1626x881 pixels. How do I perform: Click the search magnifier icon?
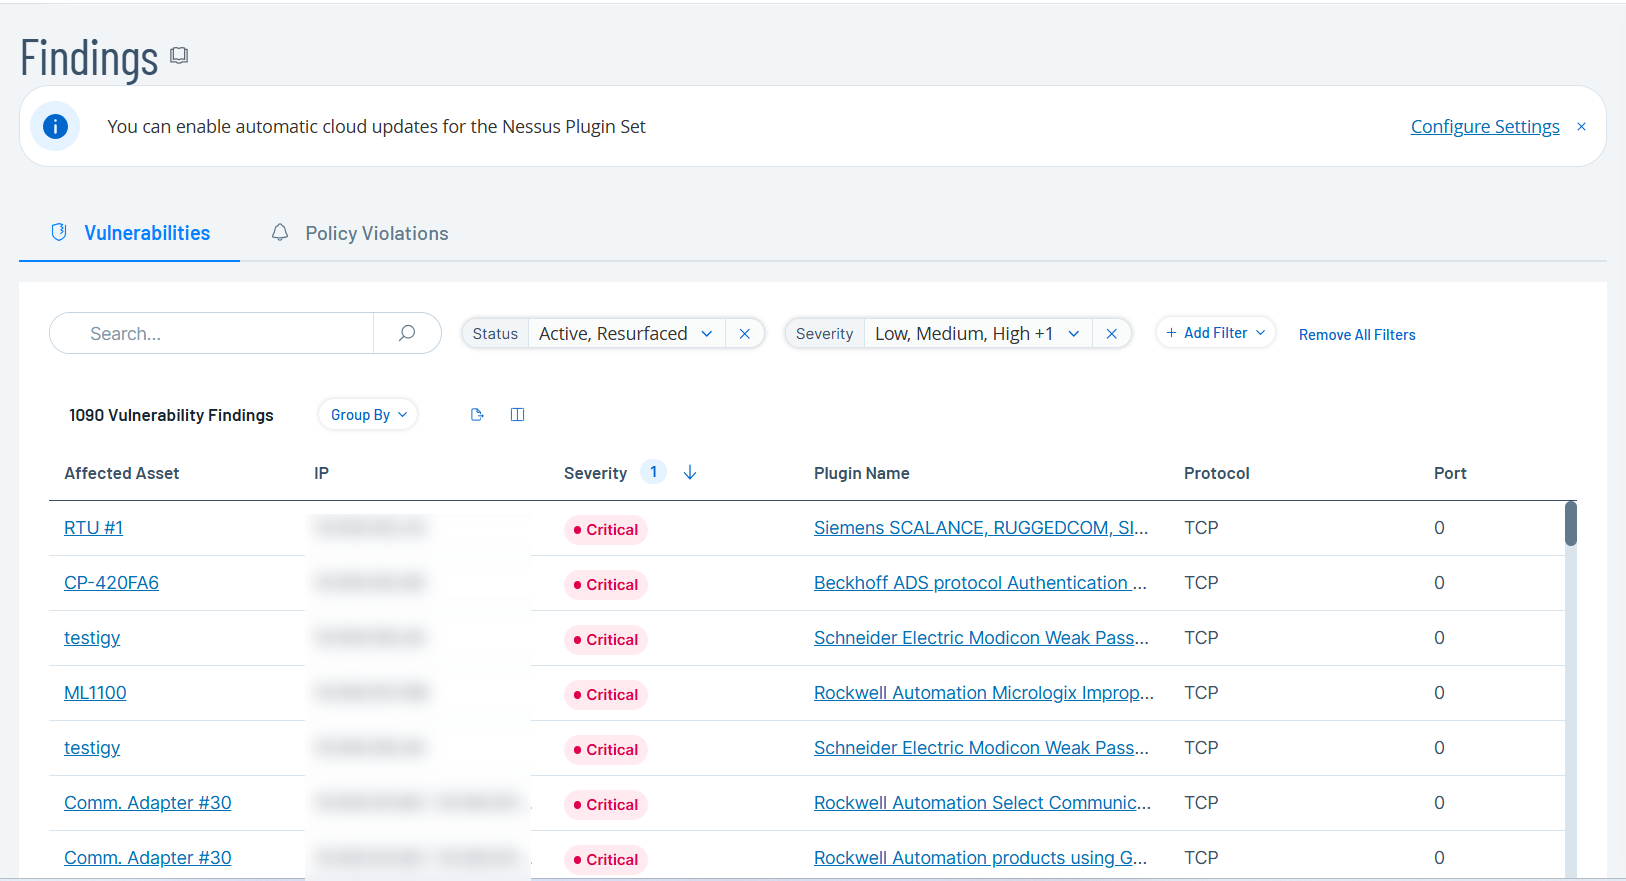point(407,333)
